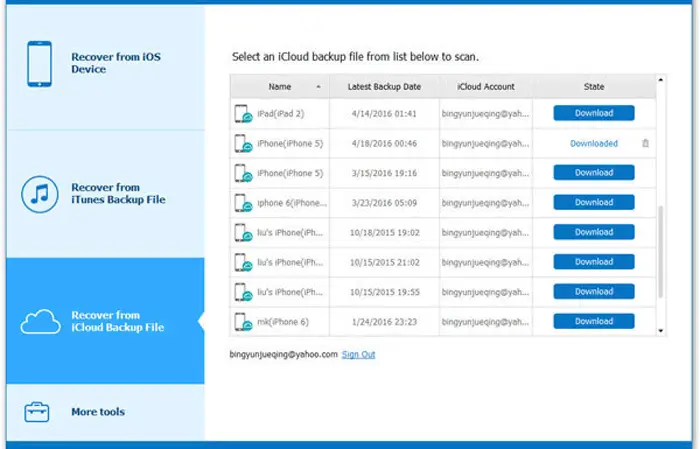Click device icon for mk(iPhone 6) backup

(x=243, y=322)
